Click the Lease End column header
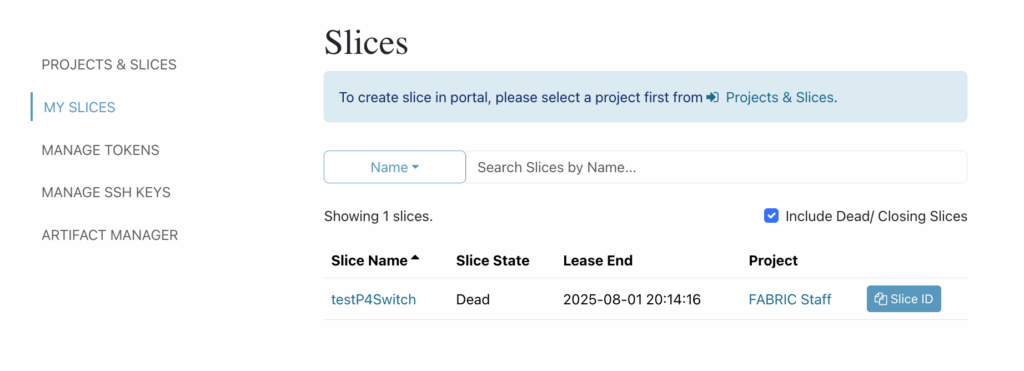 tap(598, 261)
